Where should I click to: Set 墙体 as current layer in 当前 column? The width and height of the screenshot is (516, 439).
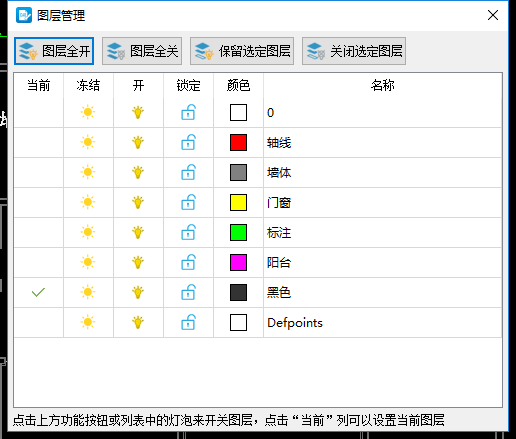point(39,172)
